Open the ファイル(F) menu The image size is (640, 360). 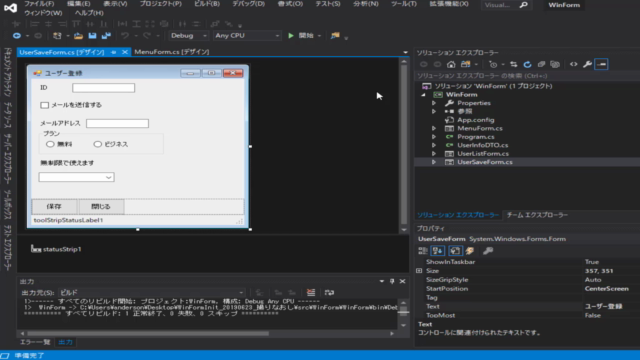[39, 4]
